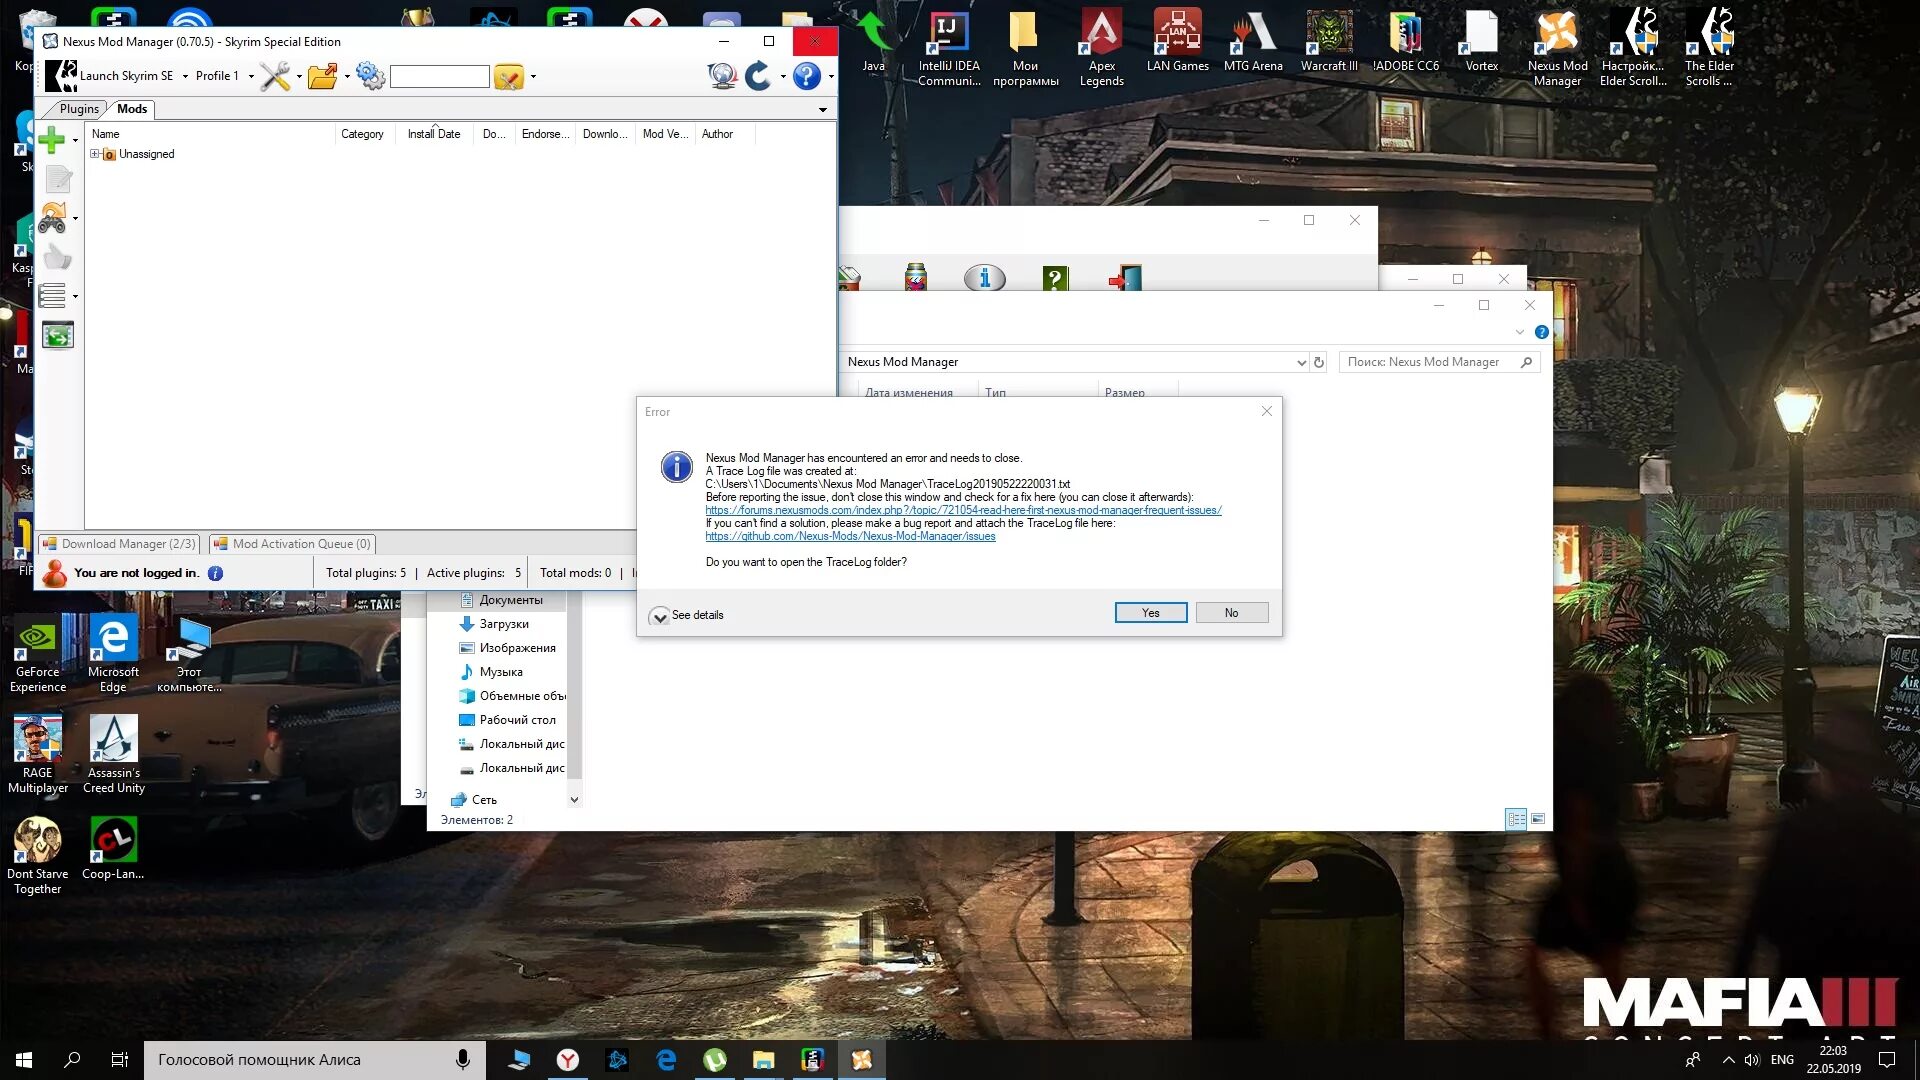Select the Mods tab
The image size is (1920, 1080).
[132, 109]
